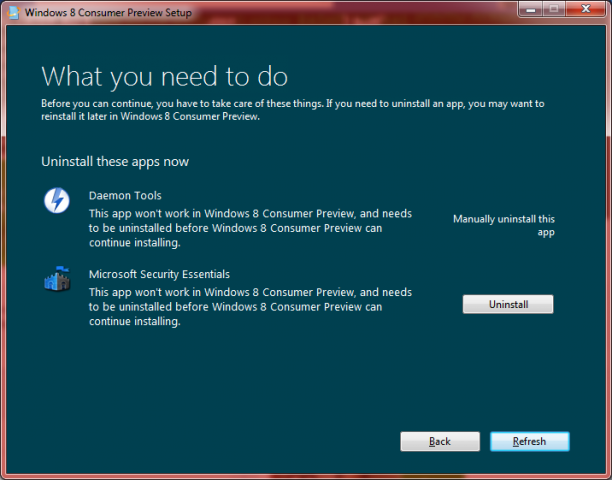612x480 pixels.
Task: Refresh the compatibility list
Action: point(530,441)
